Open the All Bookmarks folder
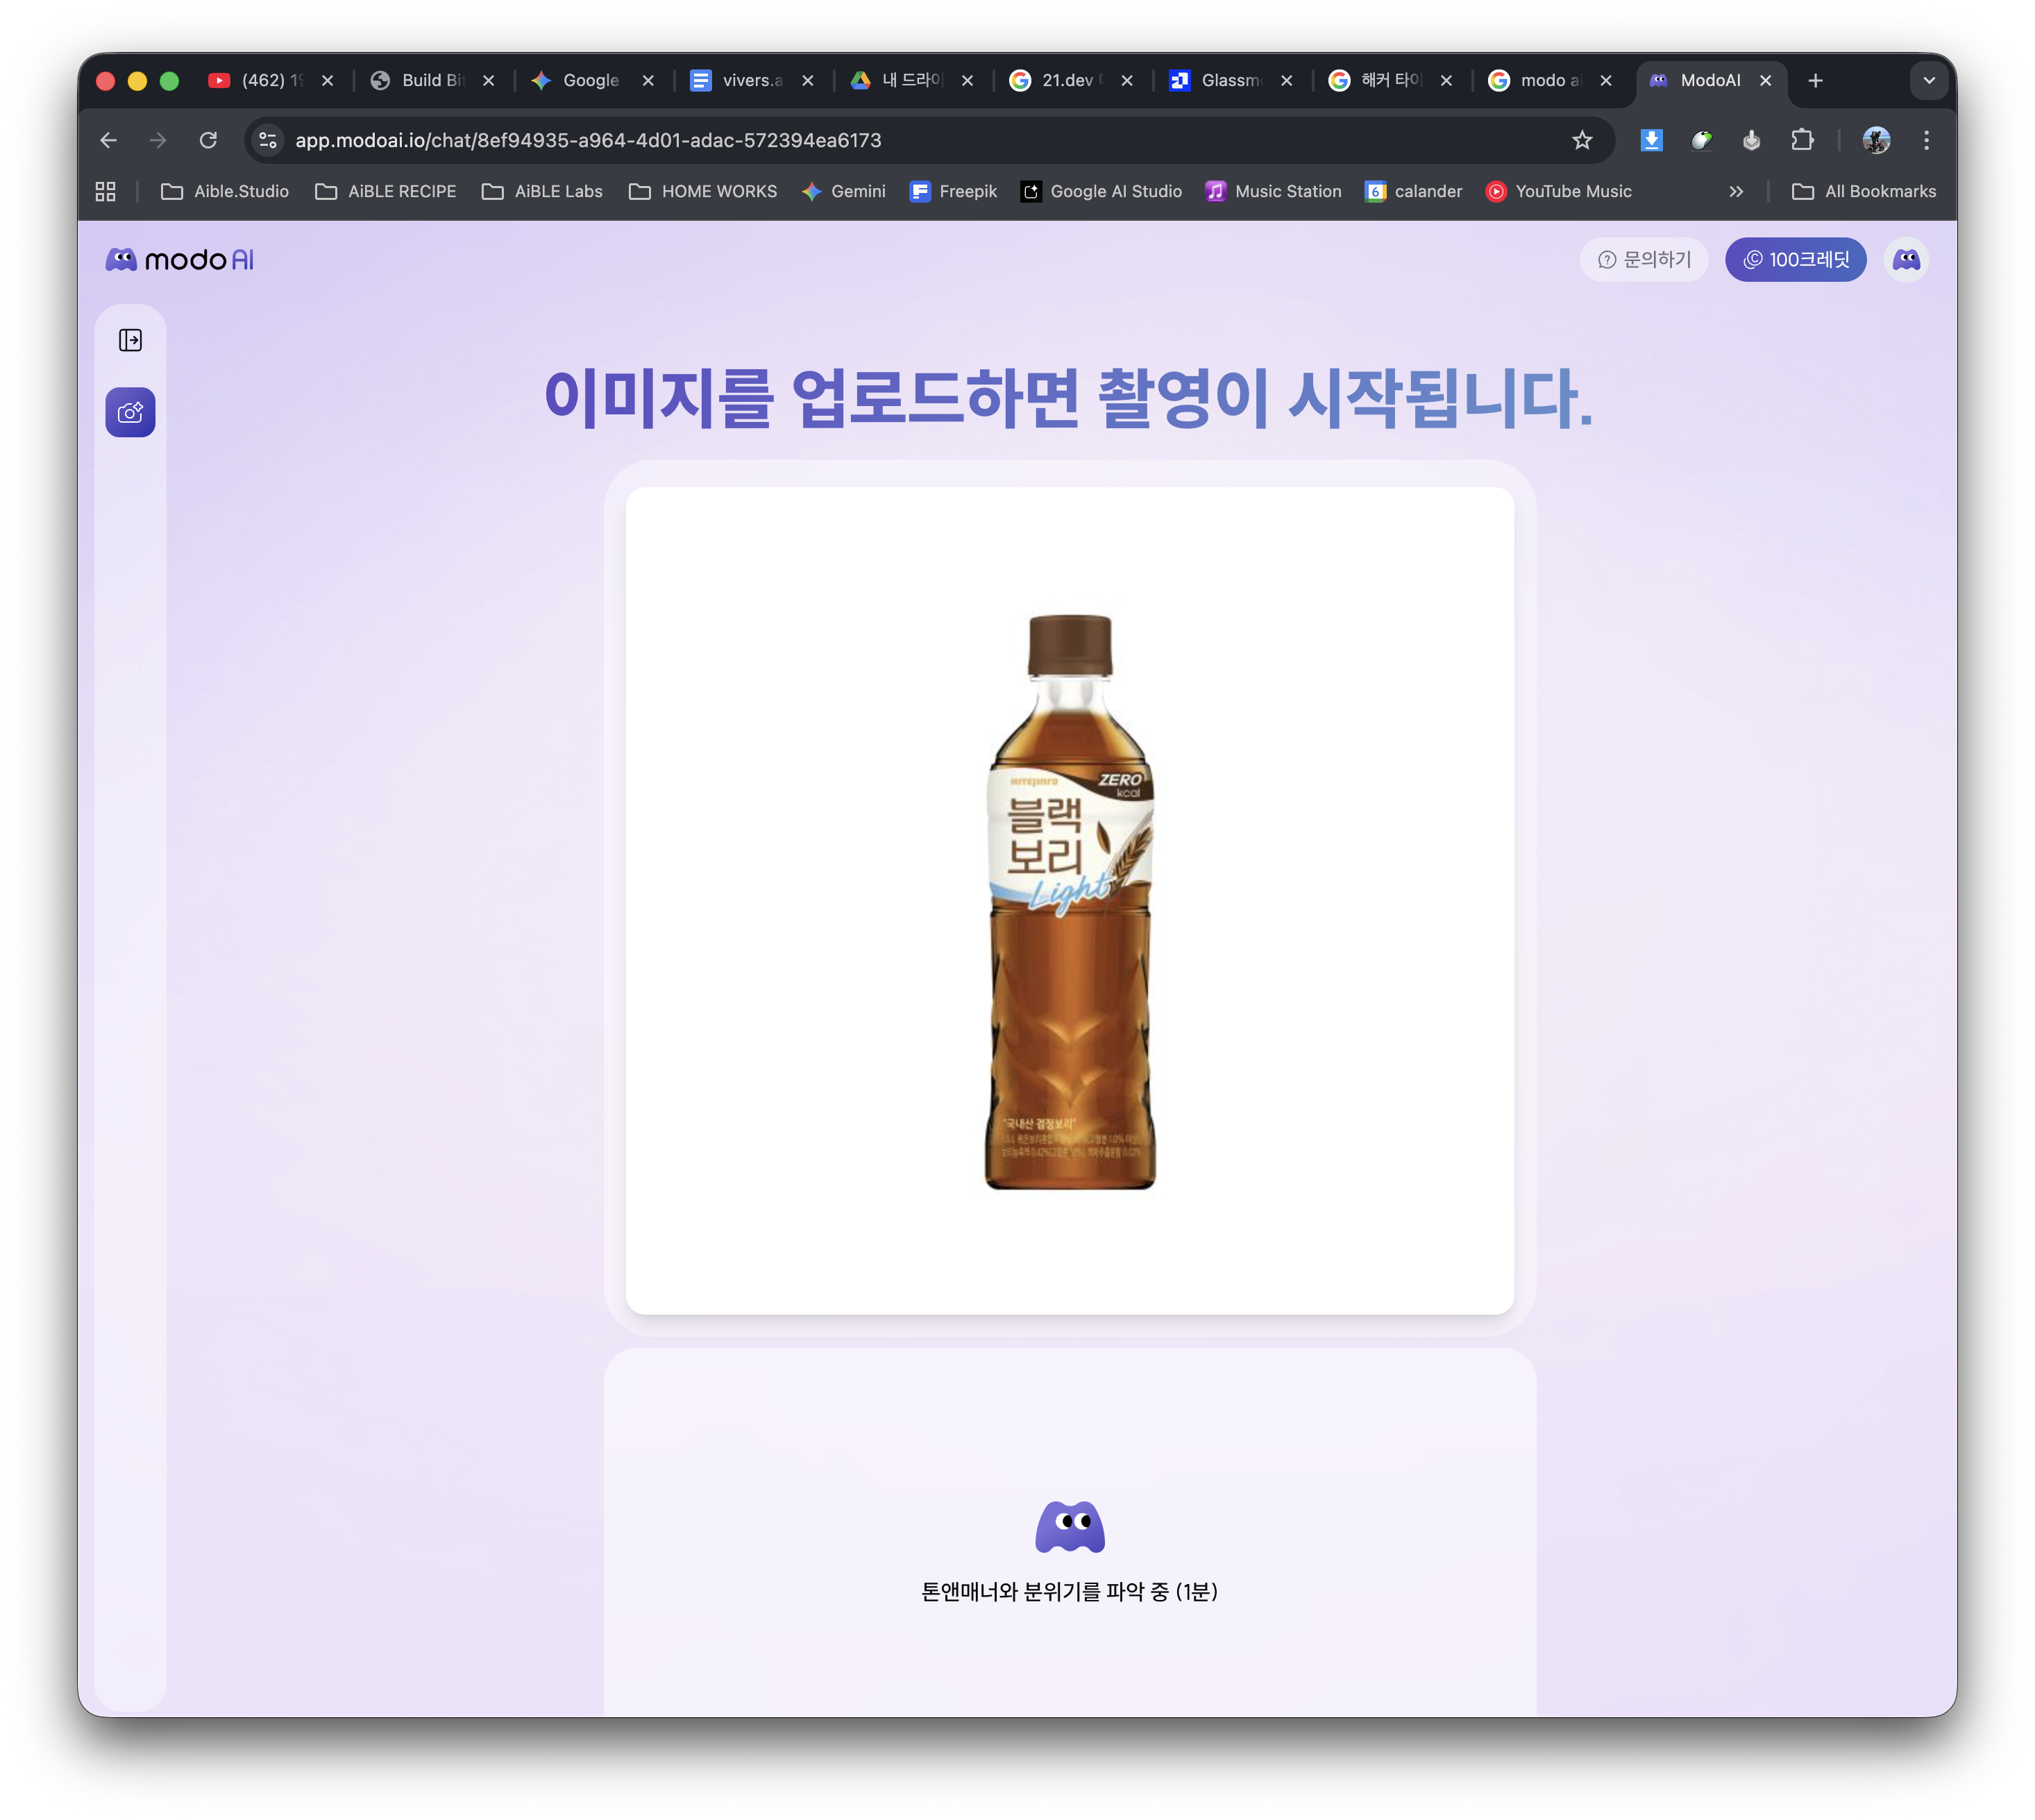 1864,191
